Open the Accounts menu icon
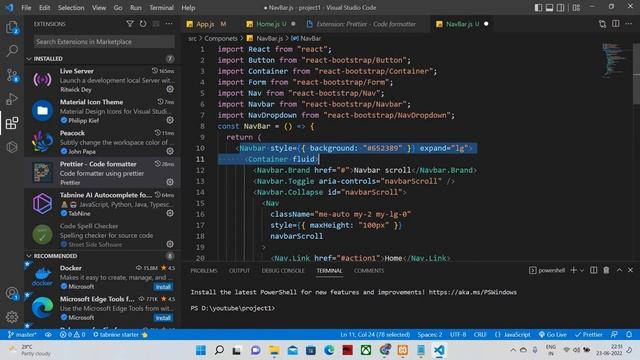This screenshot has width=640, height=360. 12,293
